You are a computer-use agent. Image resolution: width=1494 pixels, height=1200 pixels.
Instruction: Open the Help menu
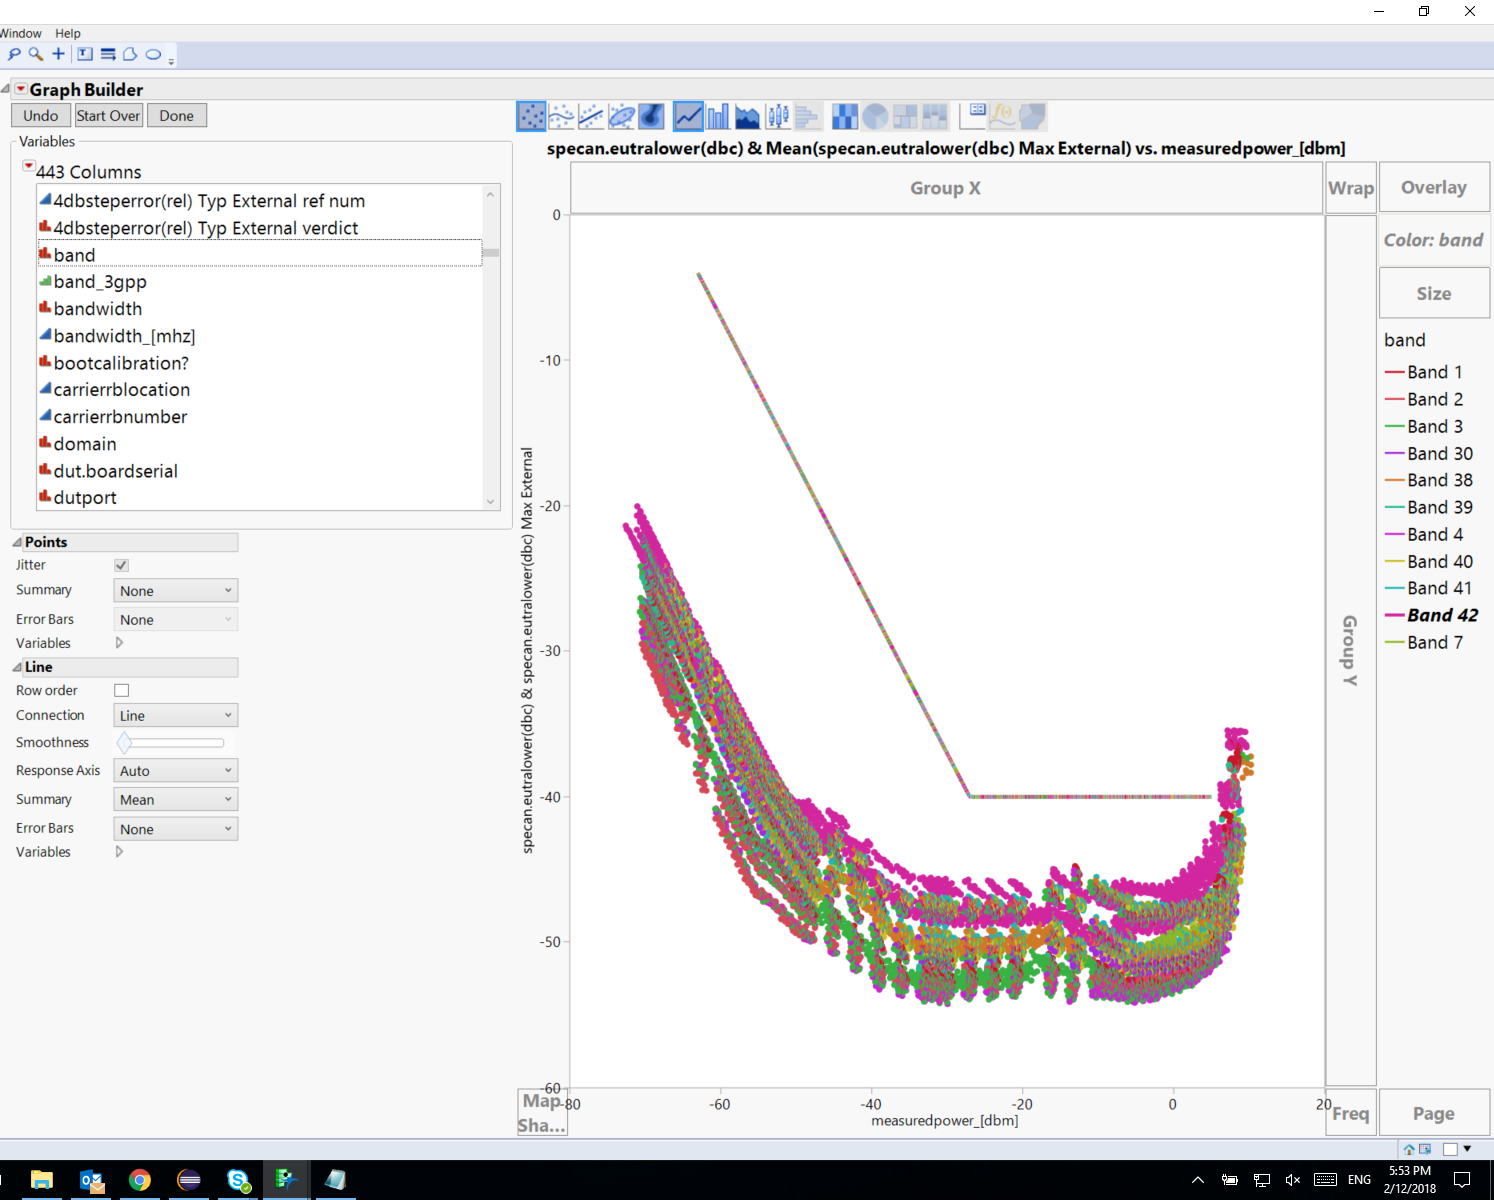[67, 33]
